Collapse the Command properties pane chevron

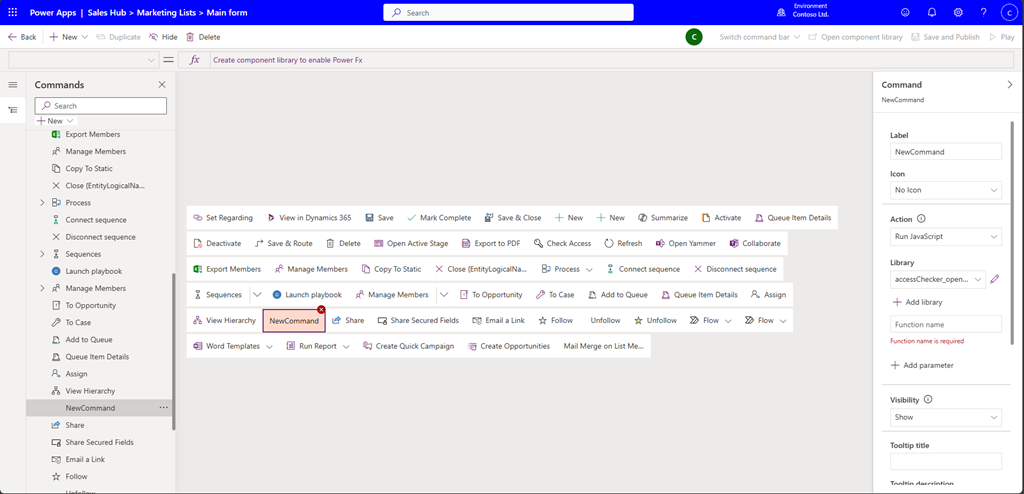pyautogui.click(x=1010, y=85)
